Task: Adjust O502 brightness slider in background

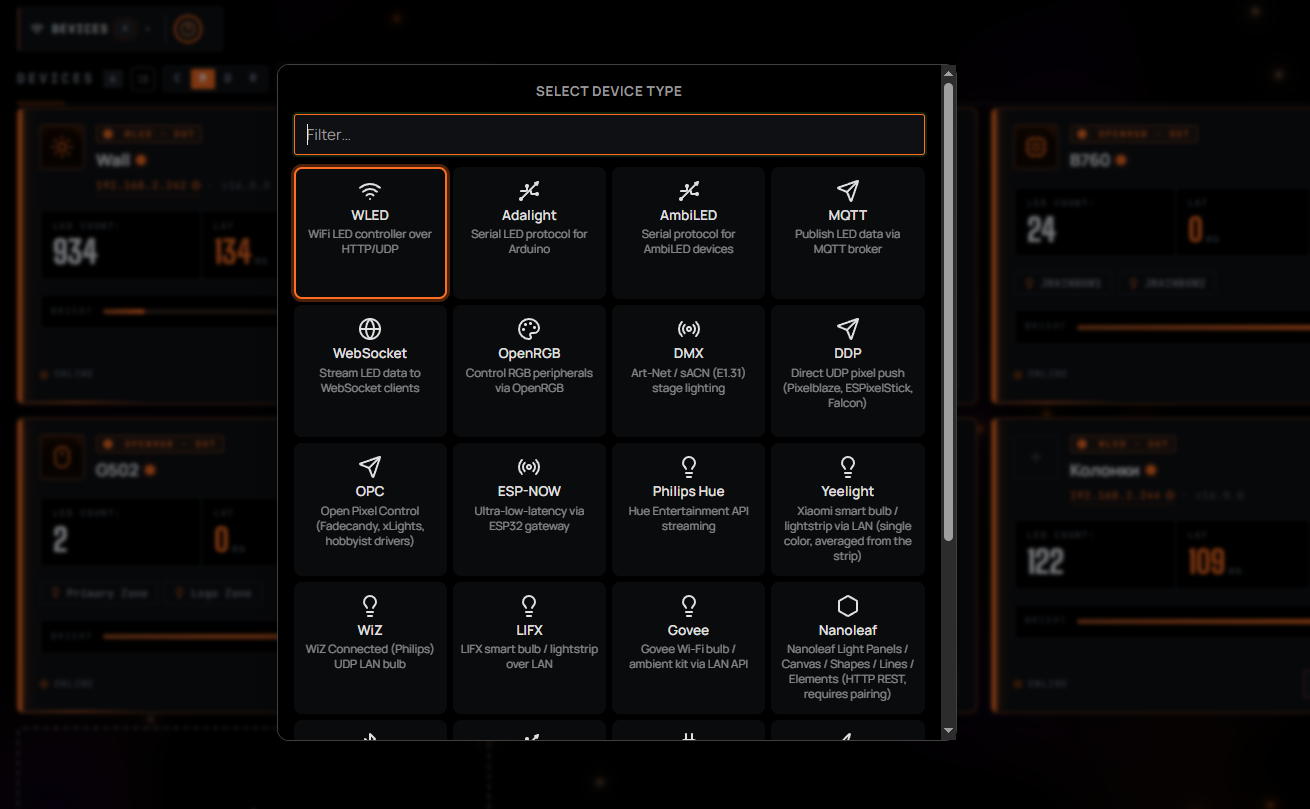Action: 190,636
